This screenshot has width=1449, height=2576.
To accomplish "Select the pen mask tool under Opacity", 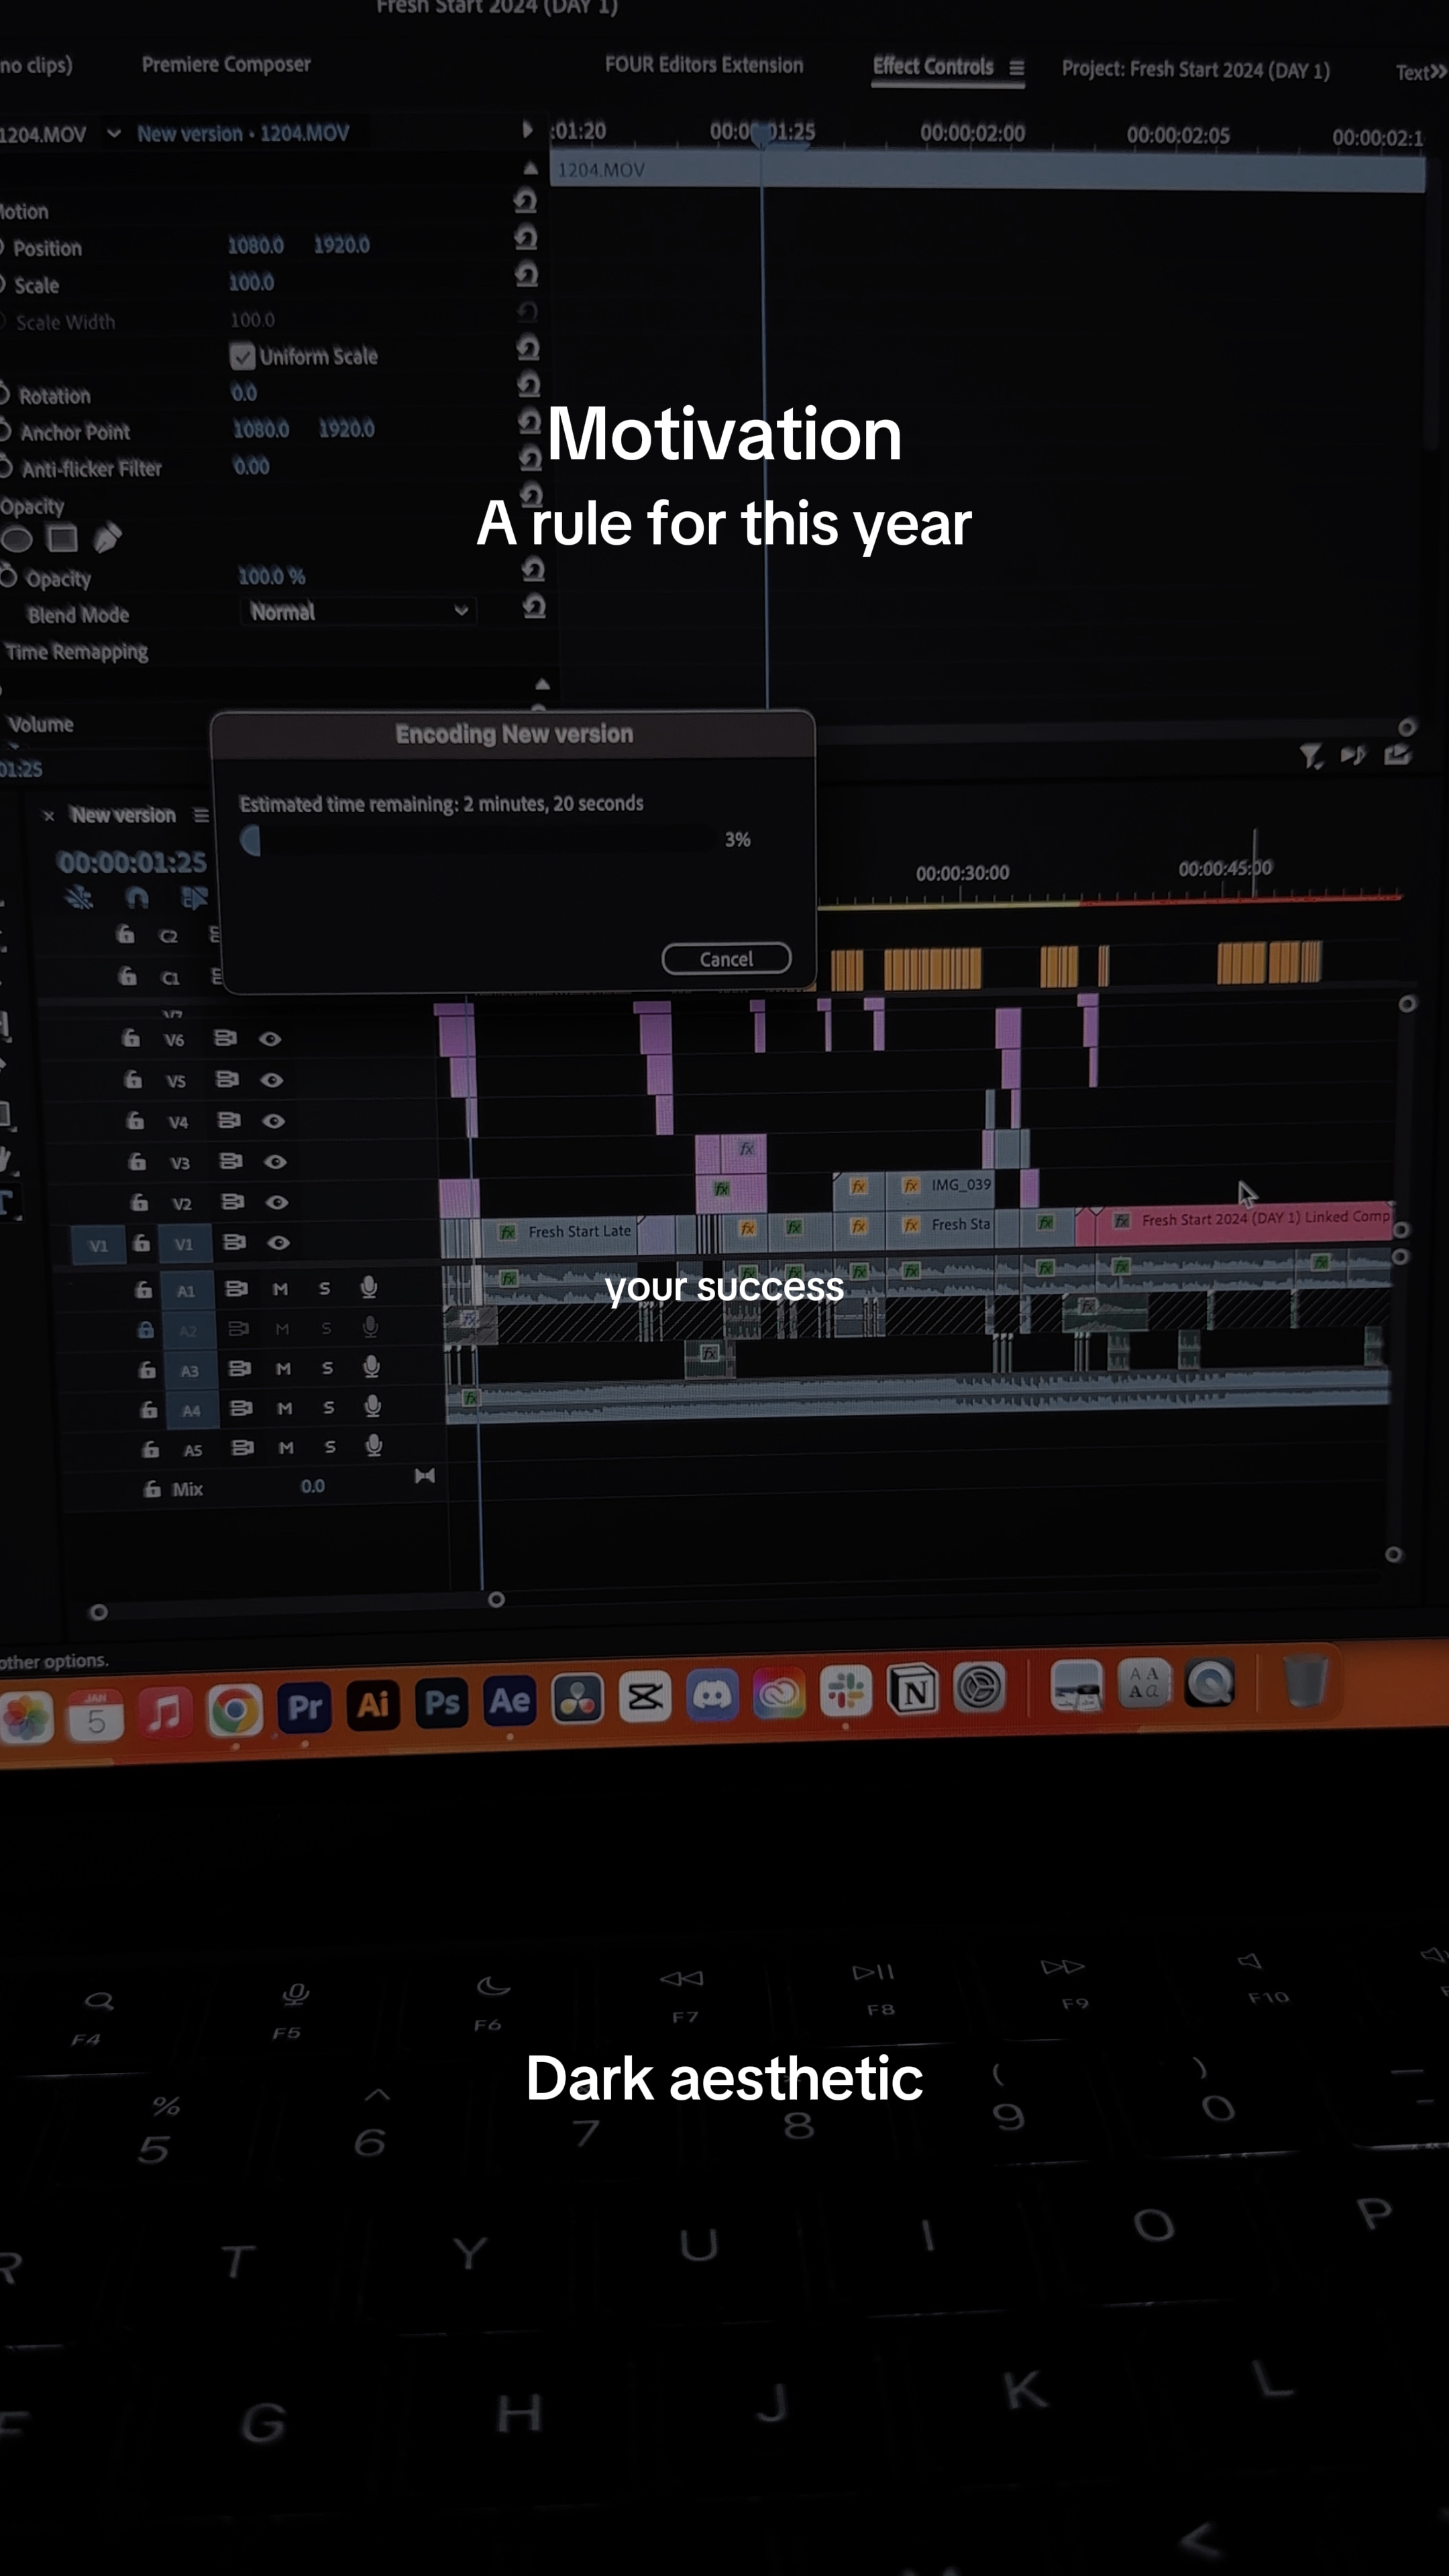I will (x=107, y=538).
